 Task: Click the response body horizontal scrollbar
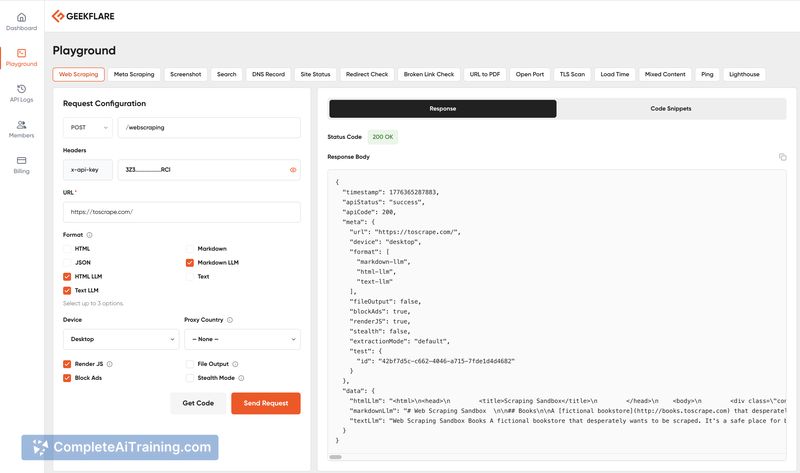point(336,457)
